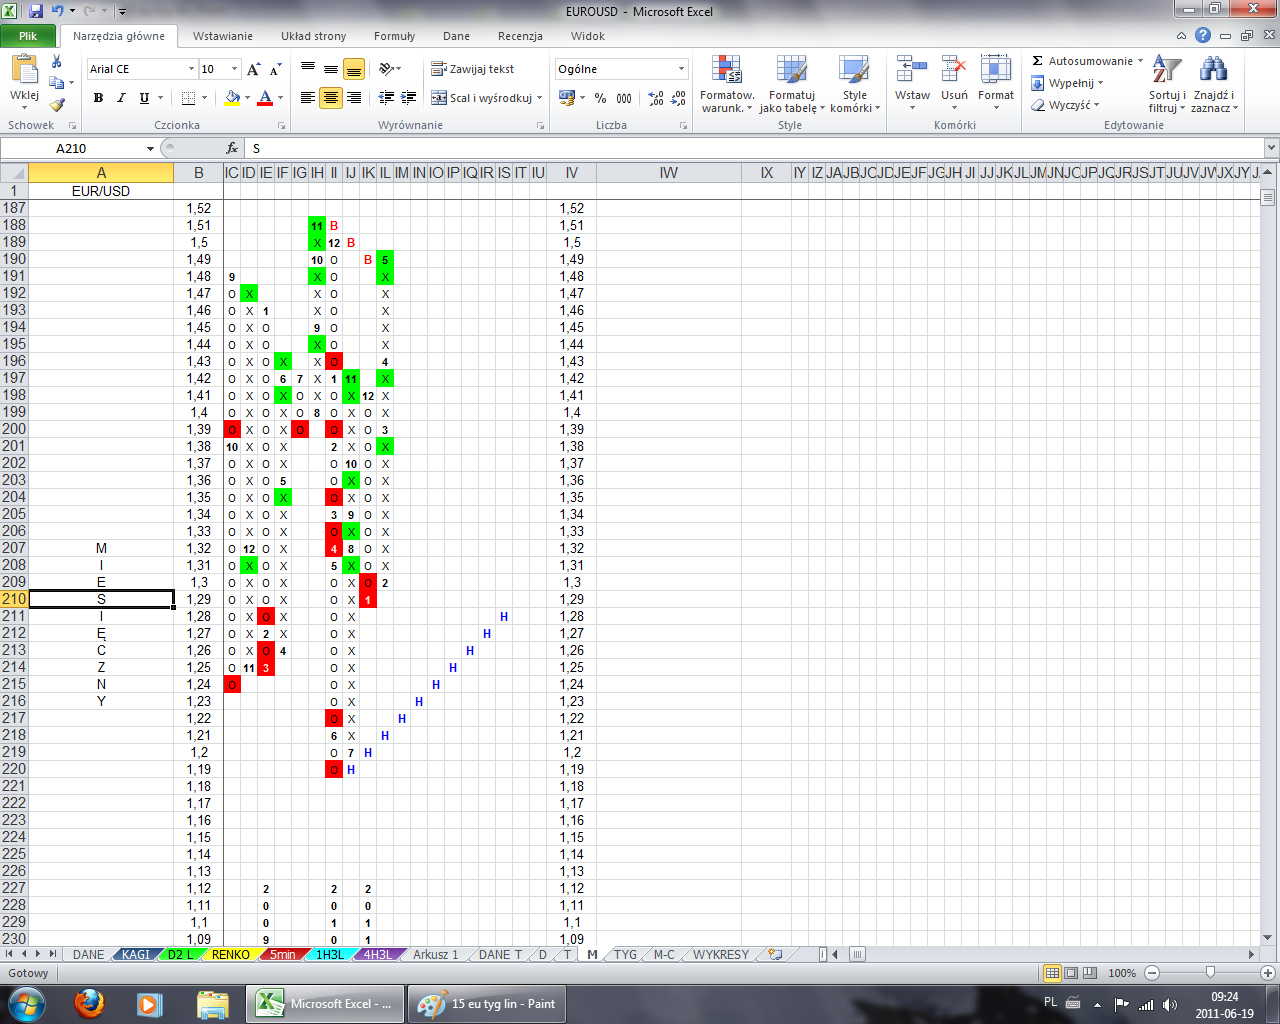Open the Sortuj i filtruj menu
1280x1024 pixels.
[x=1166, y=85]
